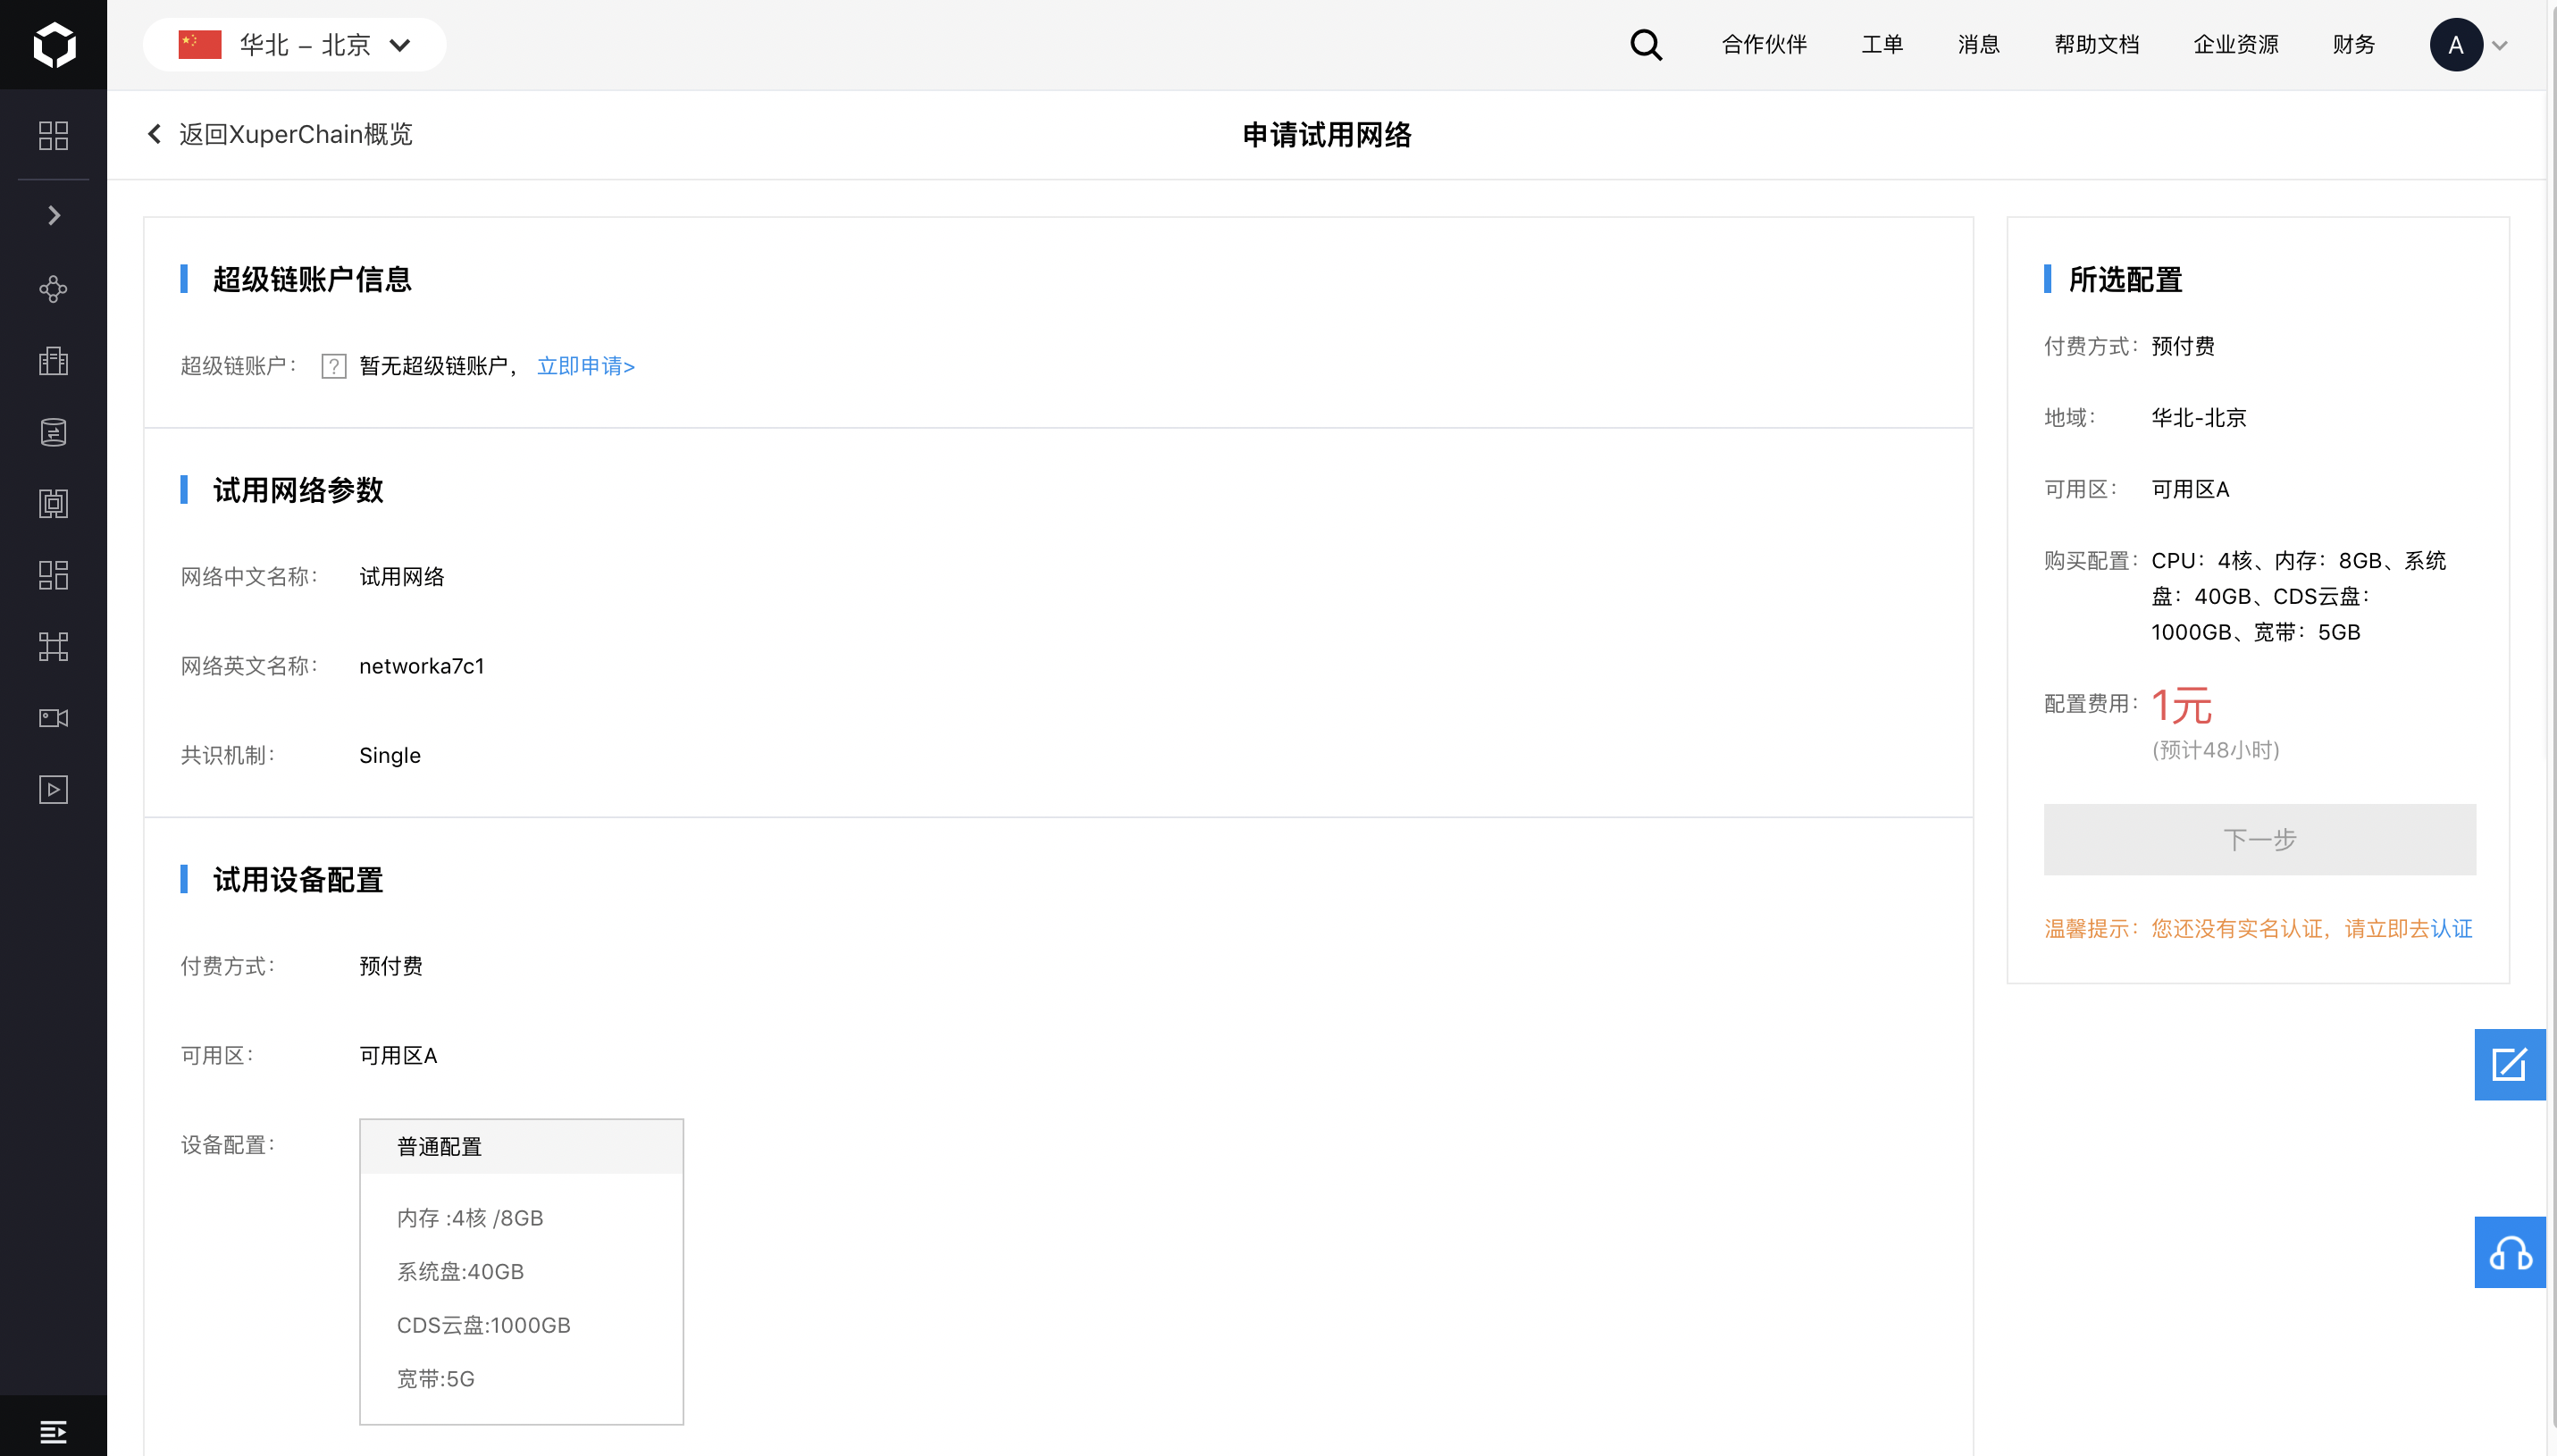The height and width of the screenshot is (1456, 2557).
Task: Click the 下一步 button
Action: (2259, 839)
